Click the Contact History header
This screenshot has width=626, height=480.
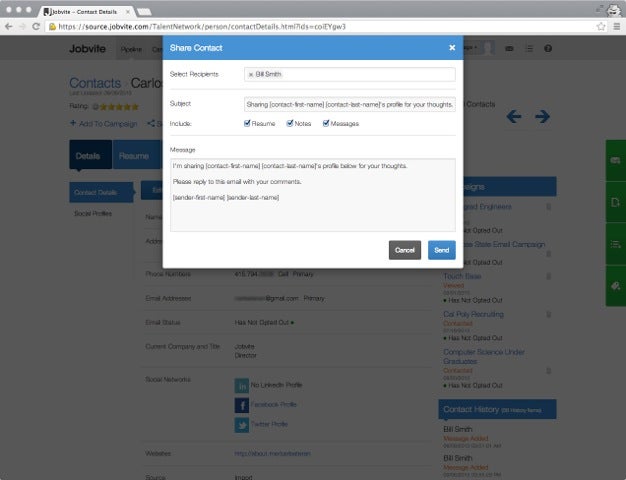[x=497, y=409]
